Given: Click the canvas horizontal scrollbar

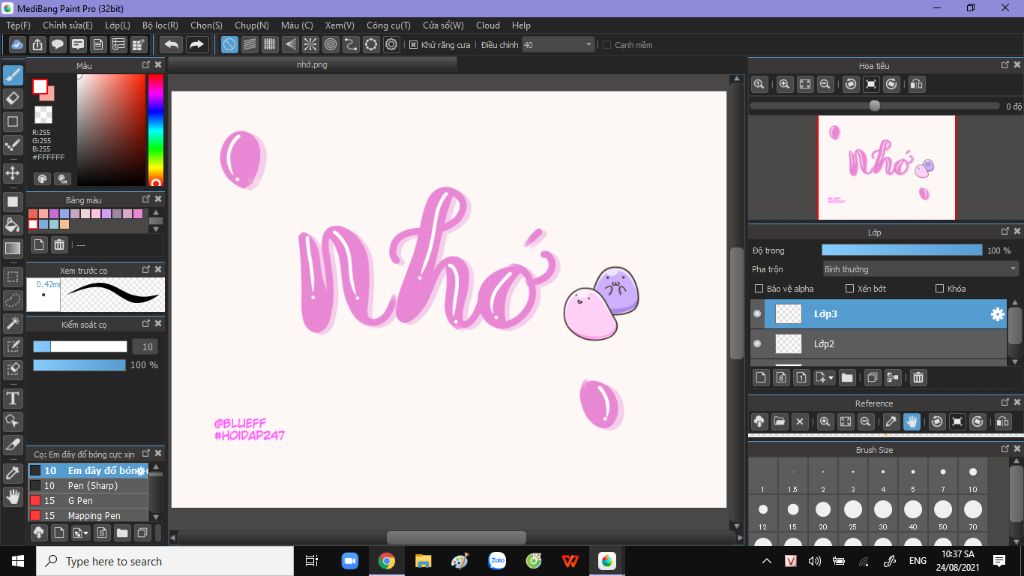Looking at the screenshot, I should [456, 537].
